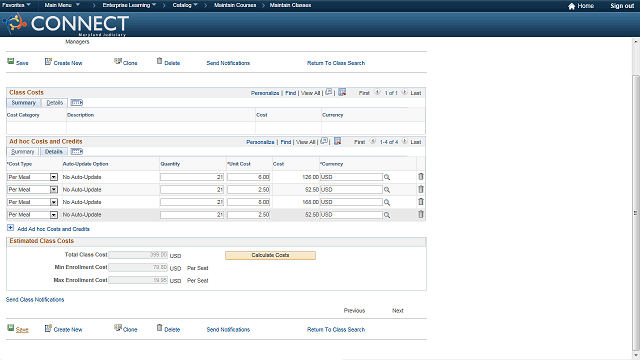This screenshot has width=640, height=360.
Task: Open Maintain Classes breadcrumb
Action: point(290,5)
